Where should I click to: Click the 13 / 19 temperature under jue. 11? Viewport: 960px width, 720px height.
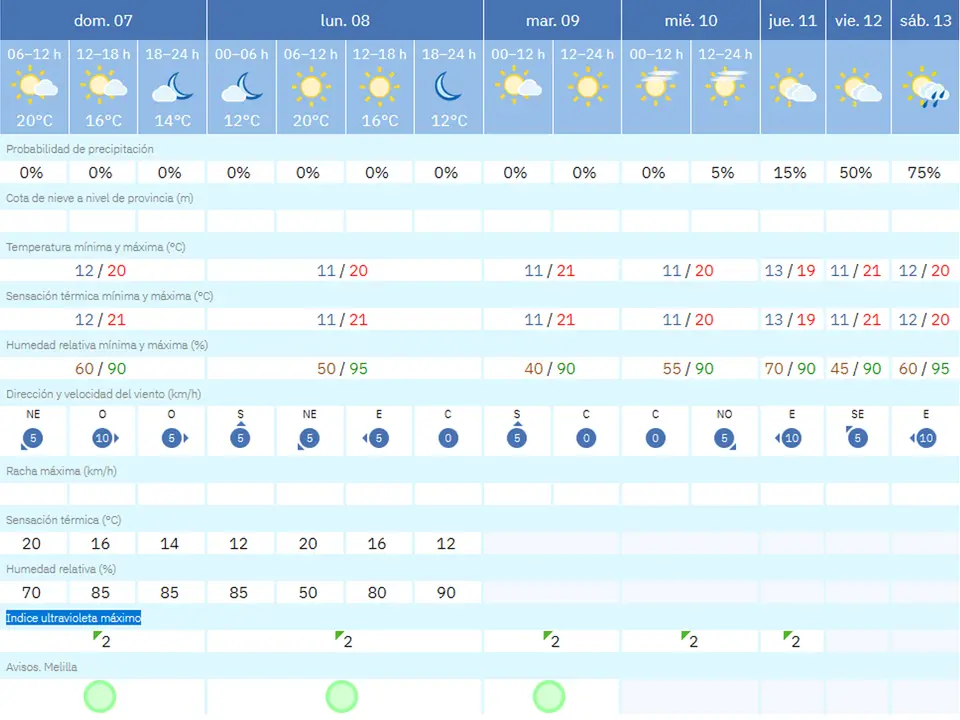790,271
